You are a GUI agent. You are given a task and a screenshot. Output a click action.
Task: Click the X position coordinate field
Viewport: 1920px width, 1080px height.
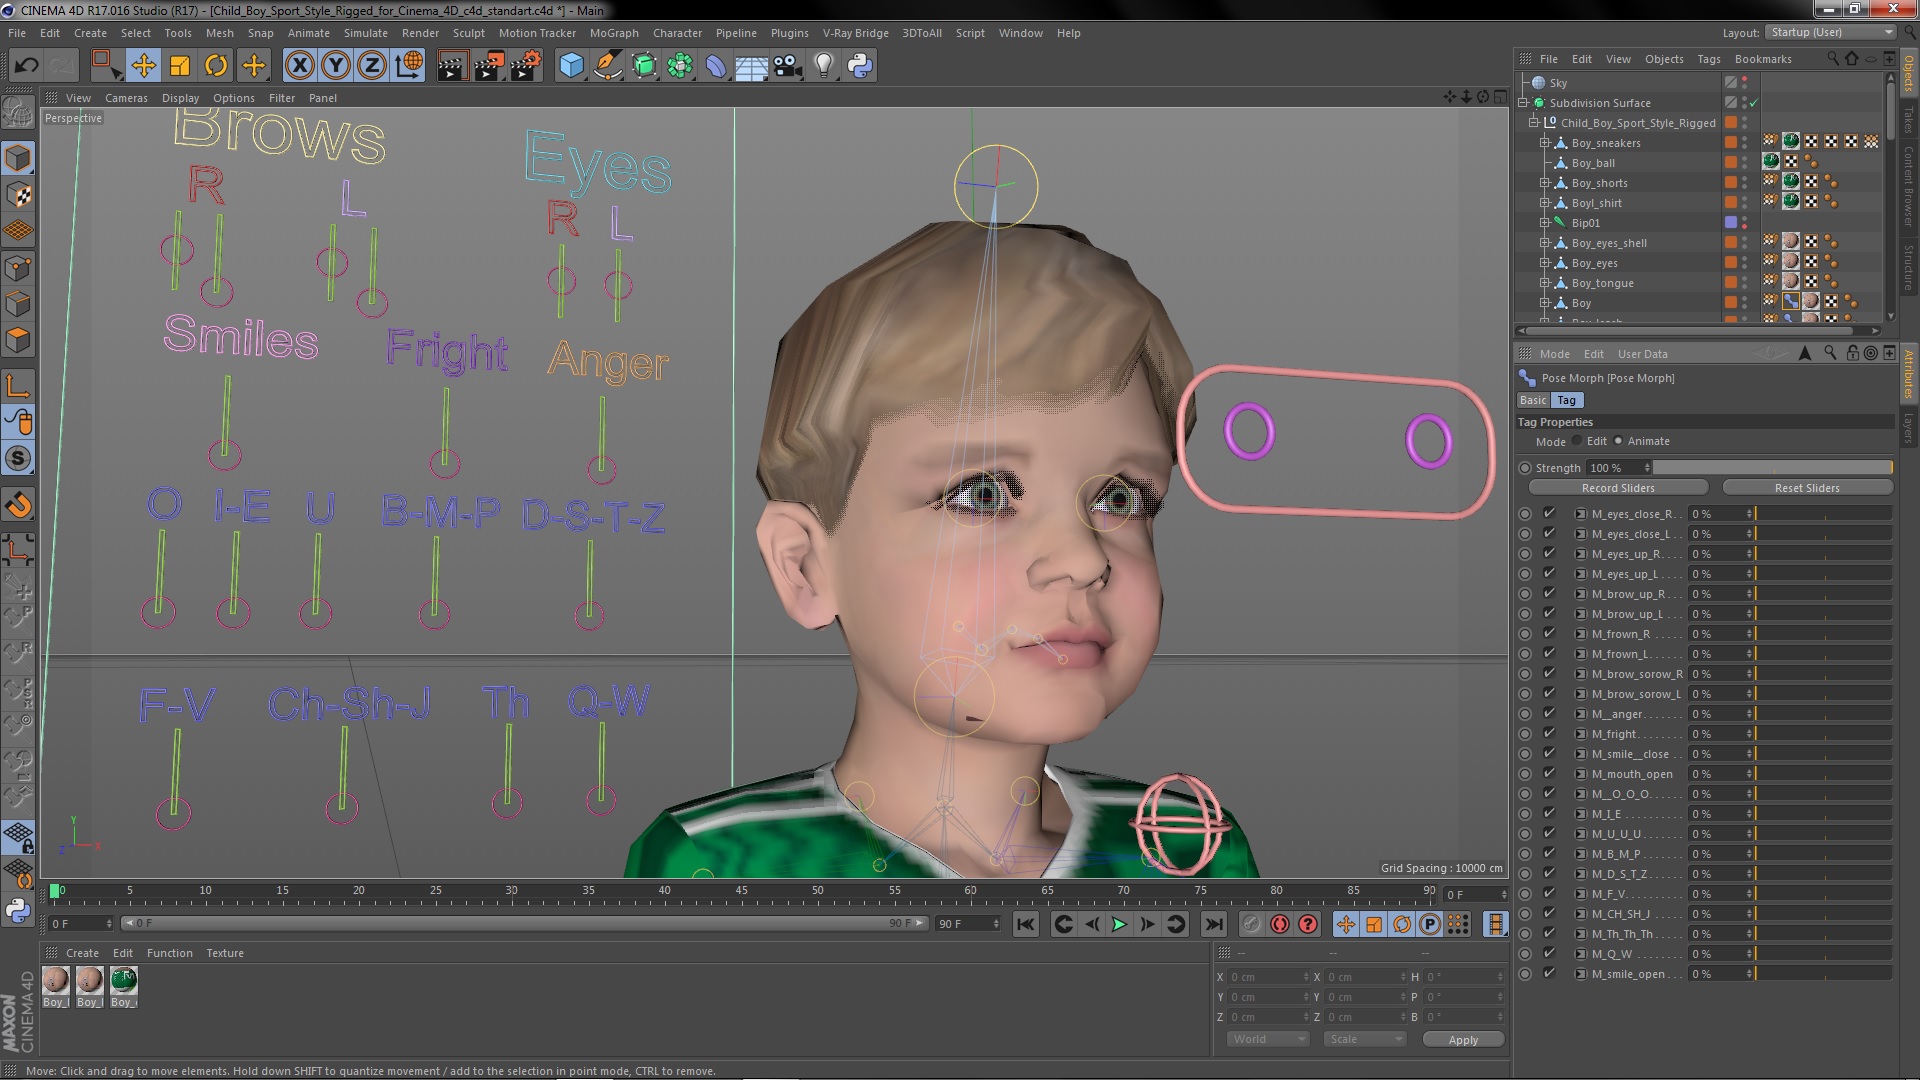(x=1268, y=977)
